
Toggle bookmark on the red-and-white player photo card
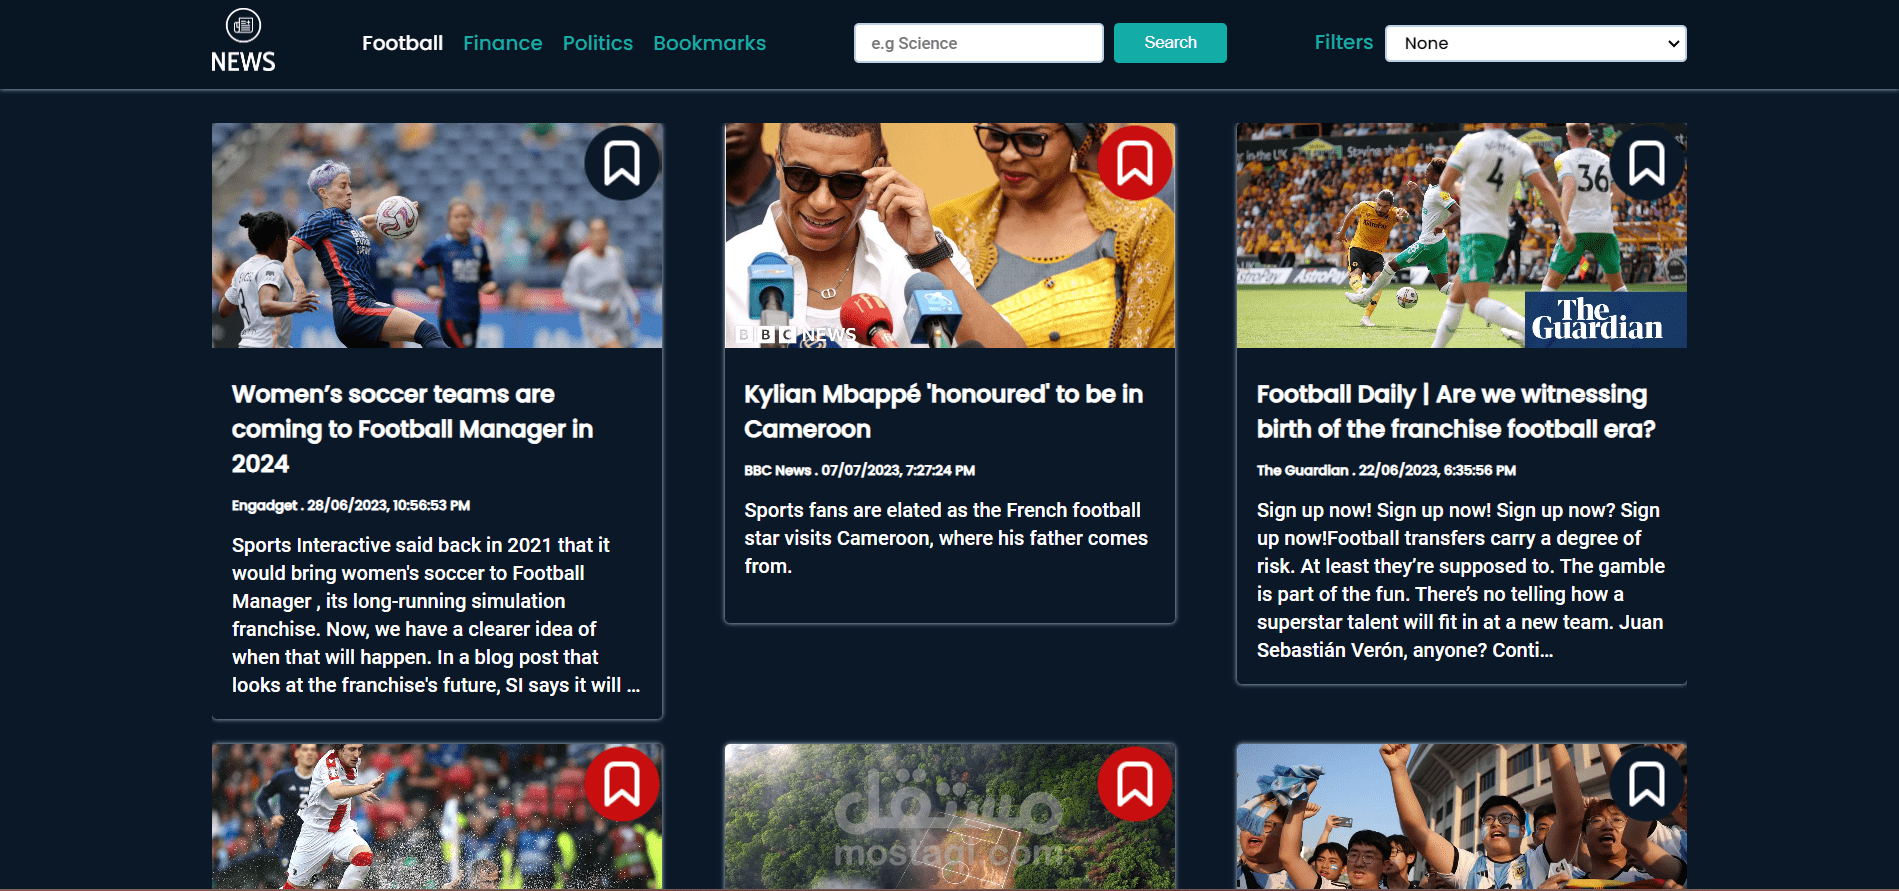pyautogui.click(x=622, y=784)
